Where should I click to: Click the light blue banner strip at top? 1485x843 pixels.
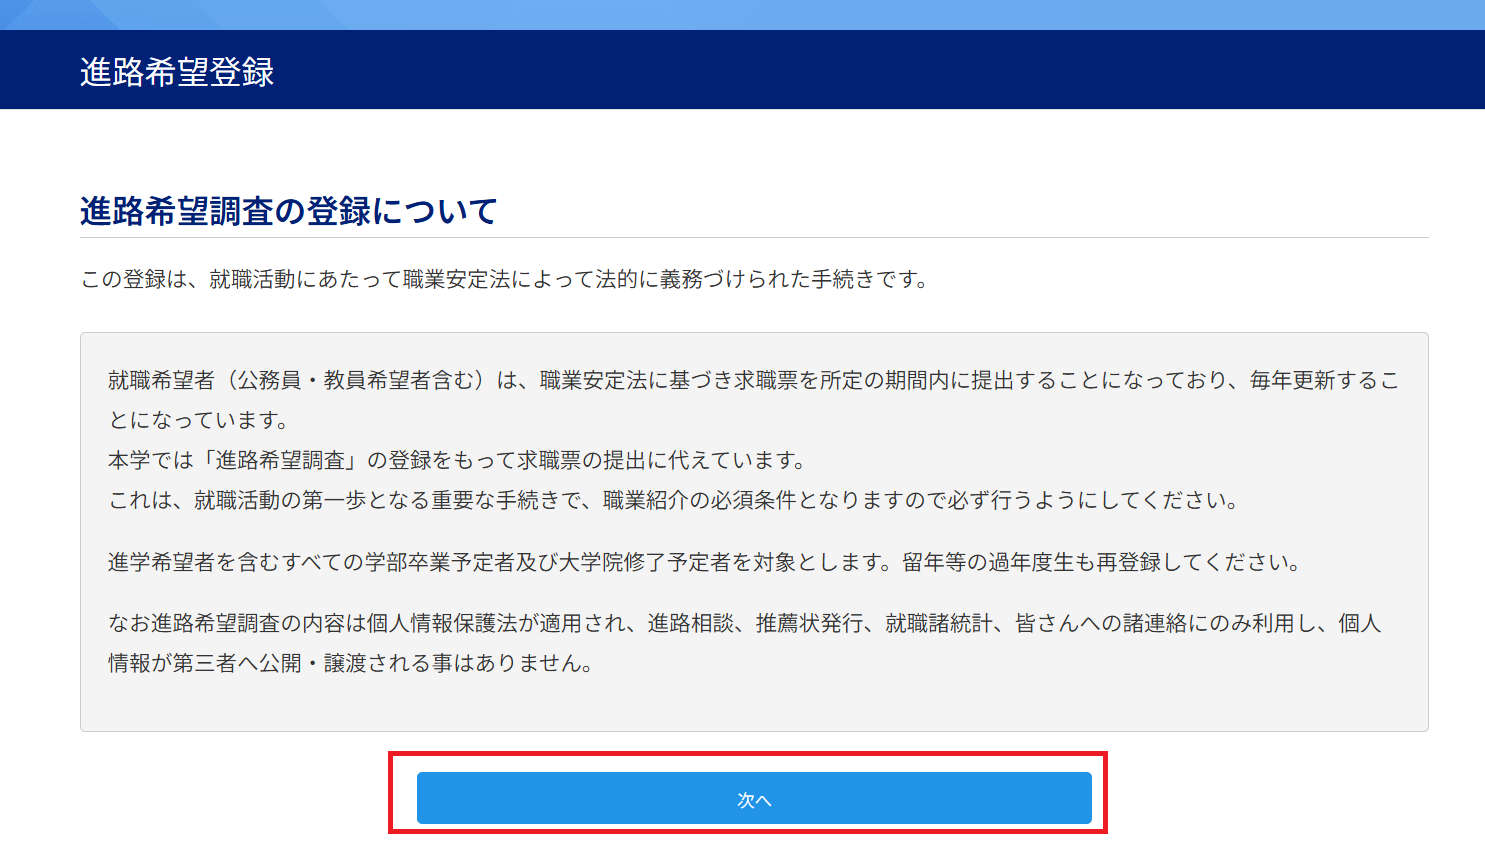pyautogui.click(x=742, y=14)
